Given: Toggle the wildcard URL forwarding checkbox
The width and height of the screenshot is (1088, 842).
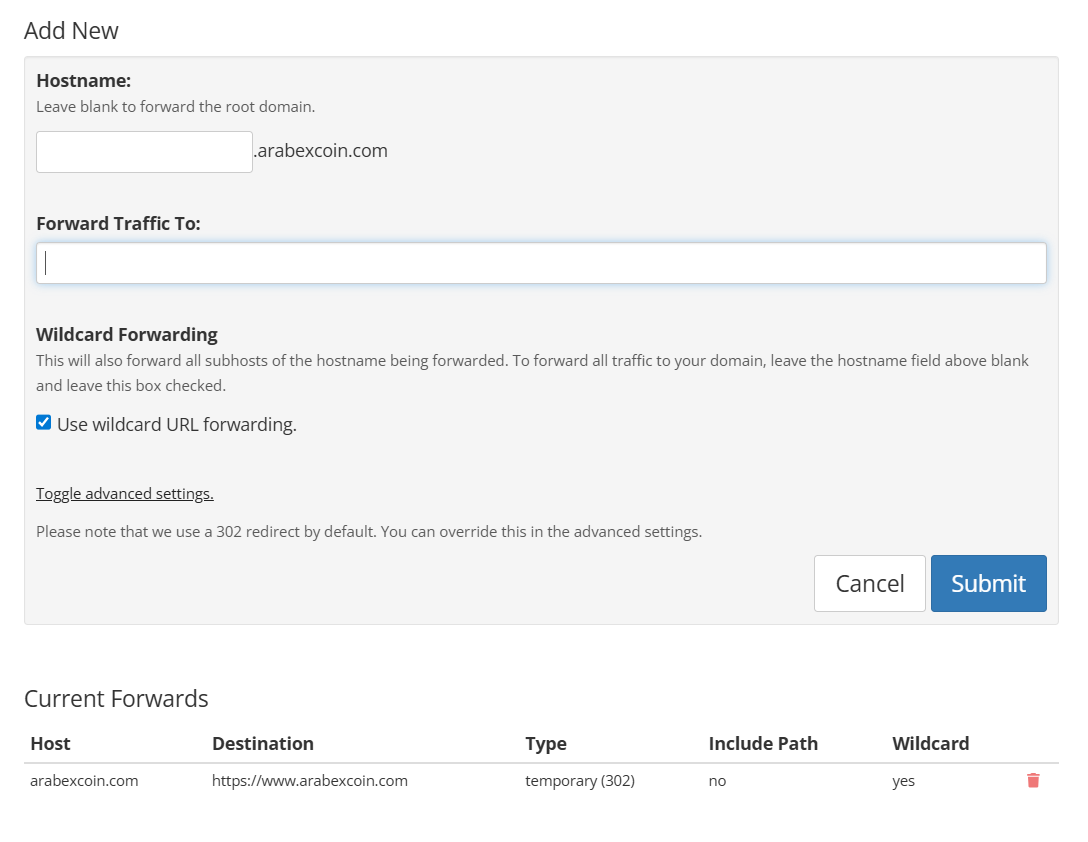Looking at the screenshot, I should (x=44, y=423).
